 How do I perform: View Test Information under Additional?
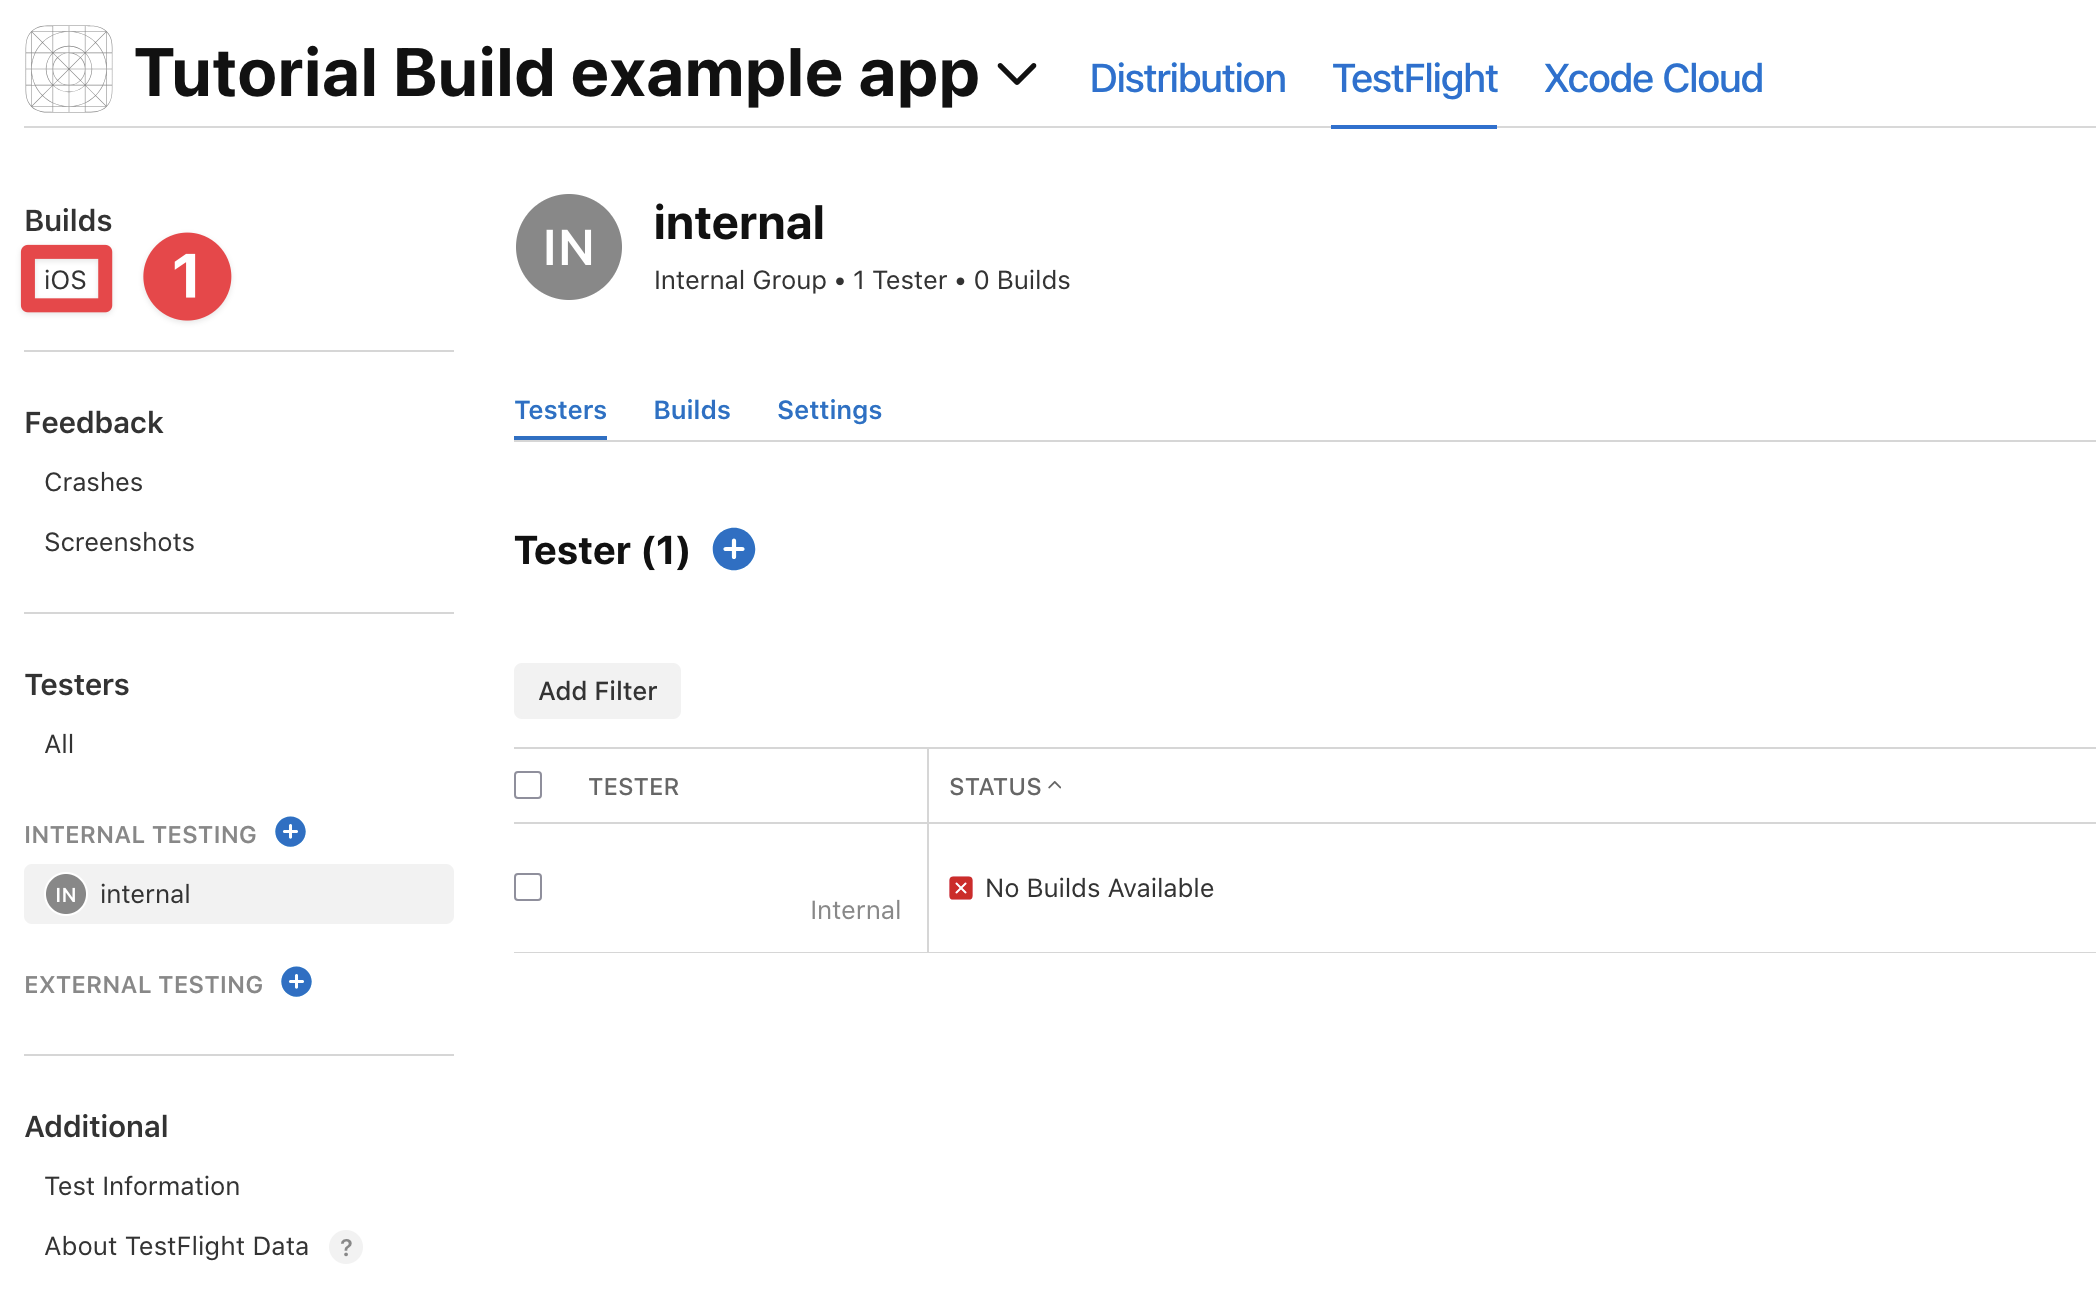pyautogui.click(x=142, y=1185)
